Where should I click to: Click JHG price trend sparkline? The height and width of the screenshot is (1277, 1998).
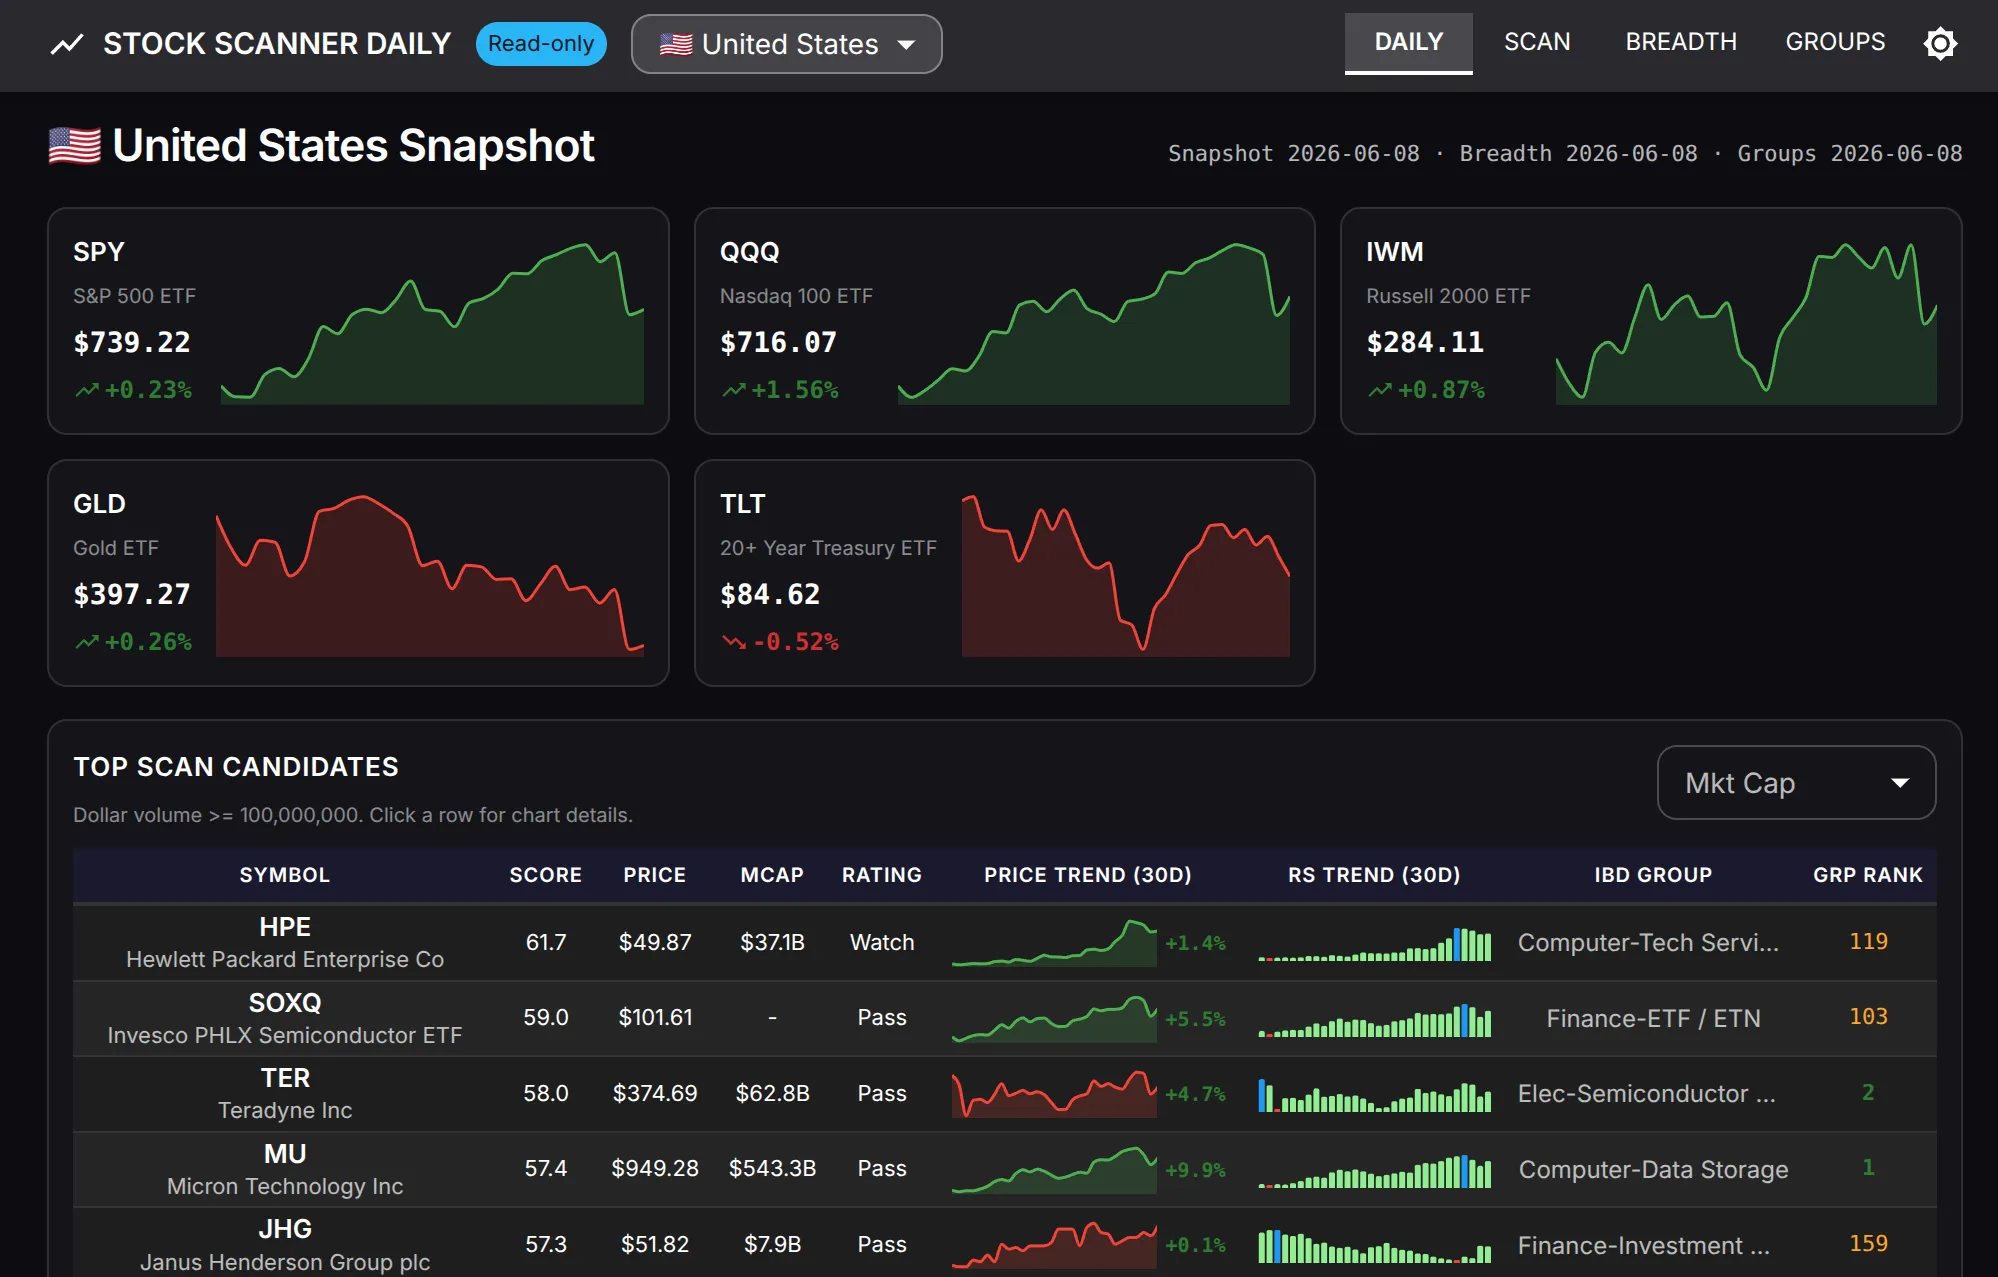pos(1054,1244)
